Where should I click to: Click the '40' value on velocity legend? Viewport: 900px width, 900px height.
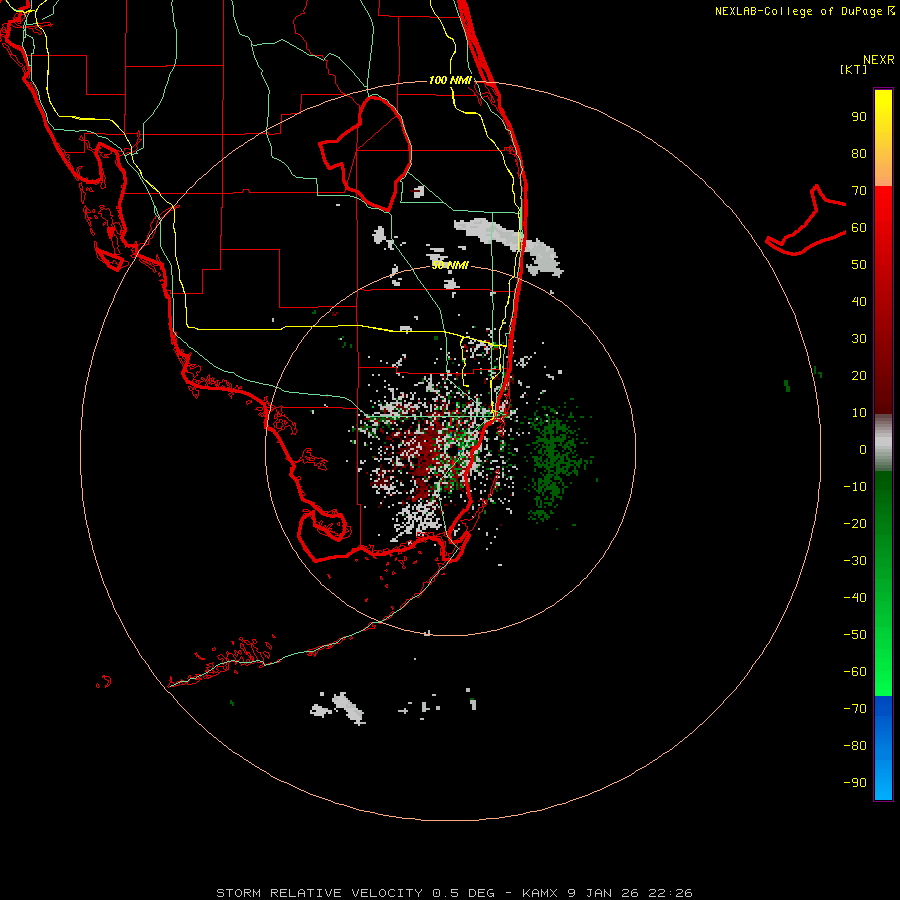[859, 302]
